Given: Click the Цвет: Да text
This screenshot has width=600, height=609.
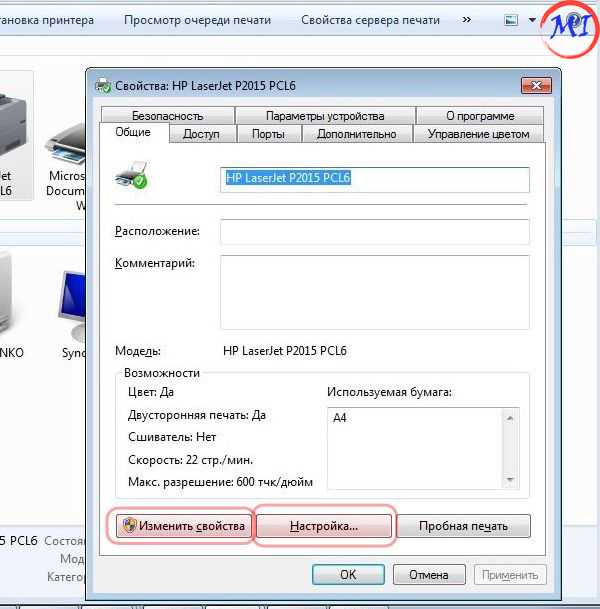Looking at the screenshot, I should pyautogui.click(x=151, y=392).
